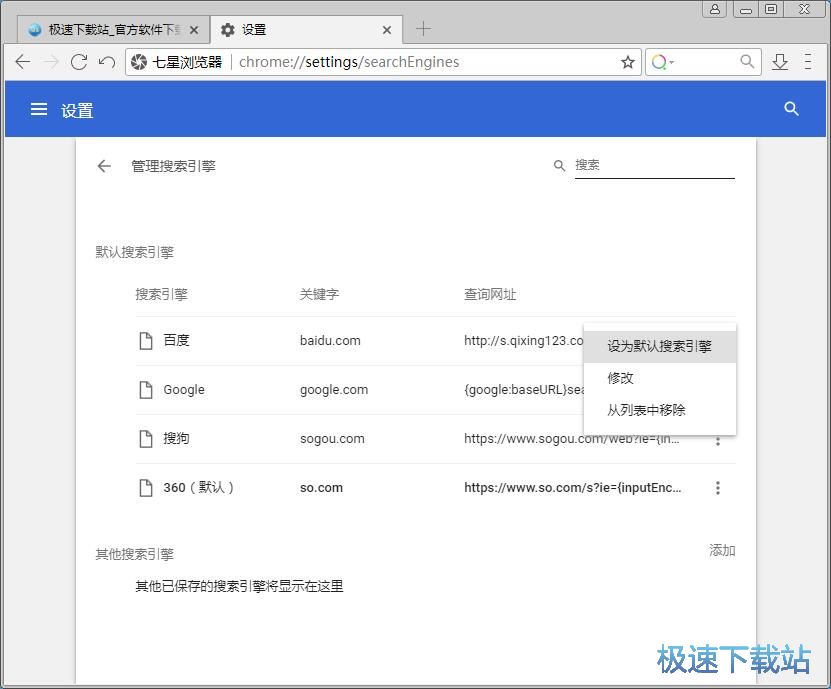The height and width of the screenshot is (689, 831).
Task: Click the page icon of 搜狗 row
Action: (x=146, y=439)
